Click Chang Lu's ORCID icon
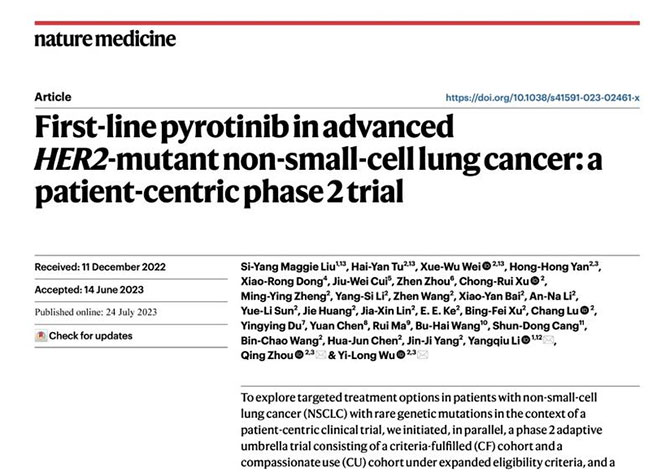This screenshot has width=670, height=472. tap(585, 311)
